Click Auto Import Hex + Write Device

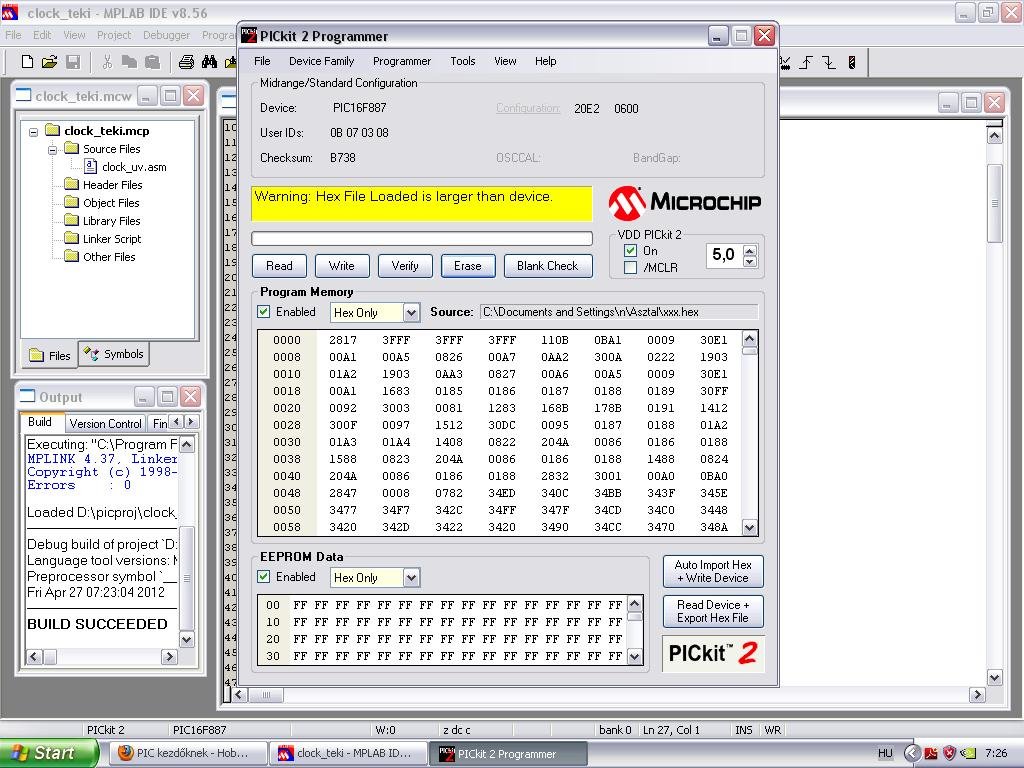[712, 571]
